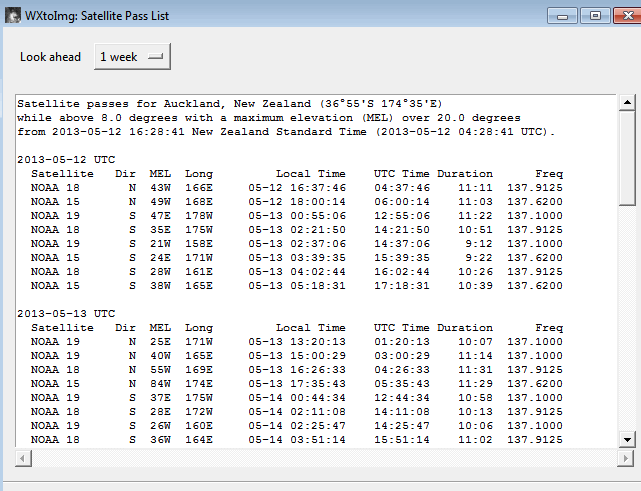Click the 'Look ahead' label
This screenshot has width=641, height=491.
click(x=50, y=57)
